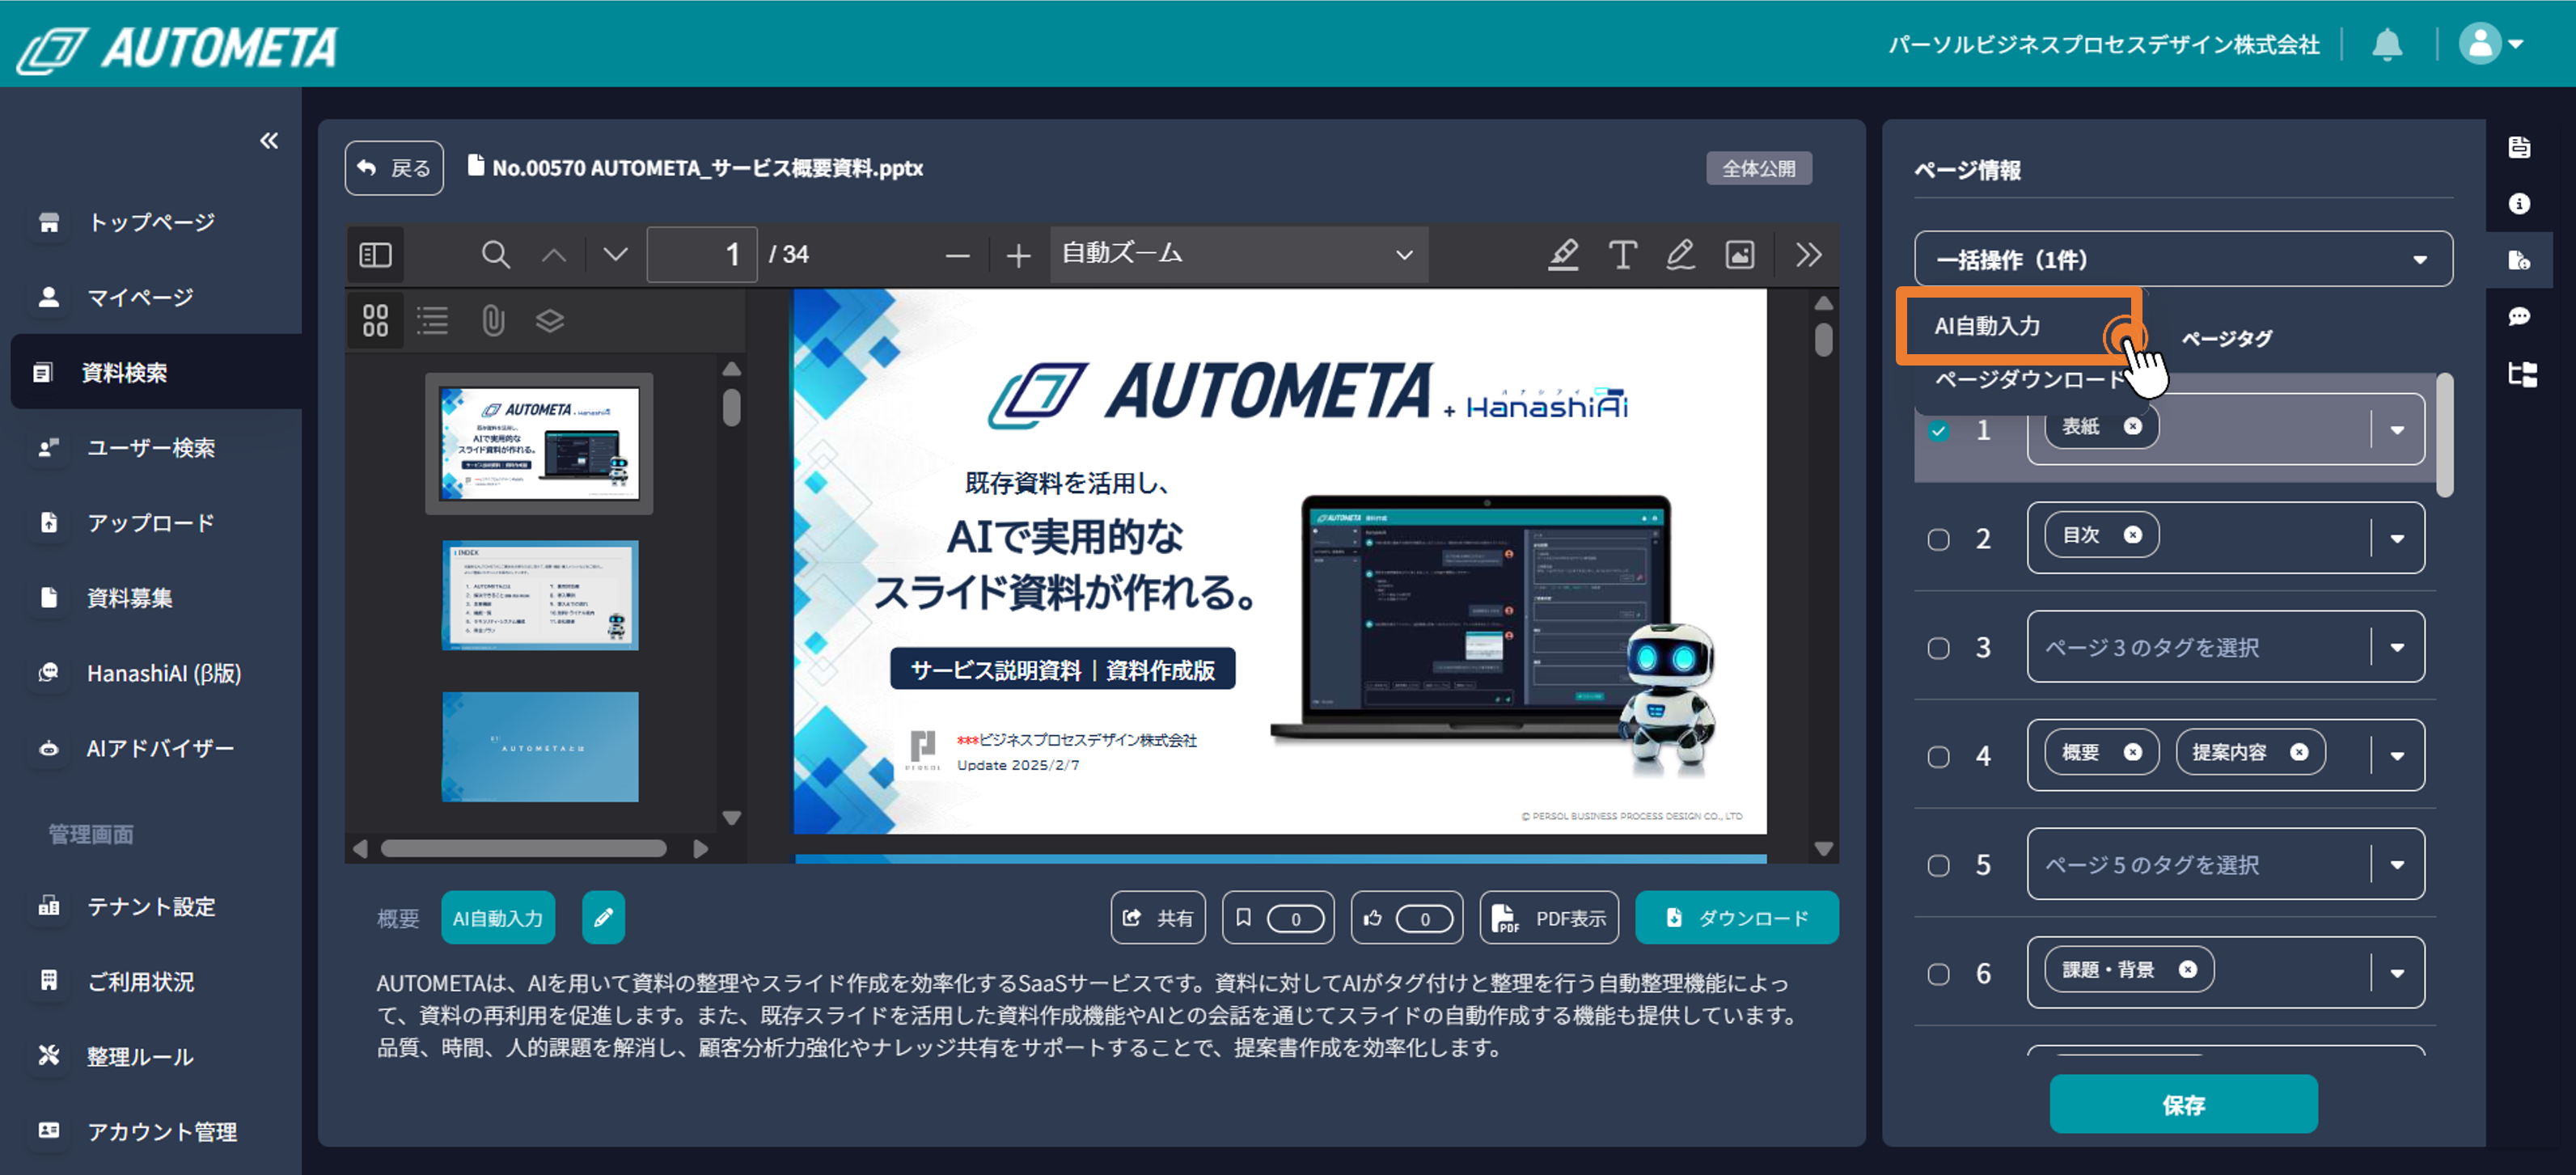Click the ダウンロード button

click(x=1737, y=917)
